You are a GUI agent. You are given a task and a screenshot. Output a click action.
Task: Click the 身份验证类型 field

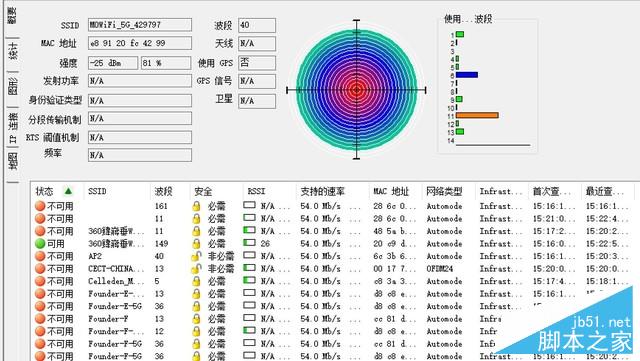[x=140, y=100]
